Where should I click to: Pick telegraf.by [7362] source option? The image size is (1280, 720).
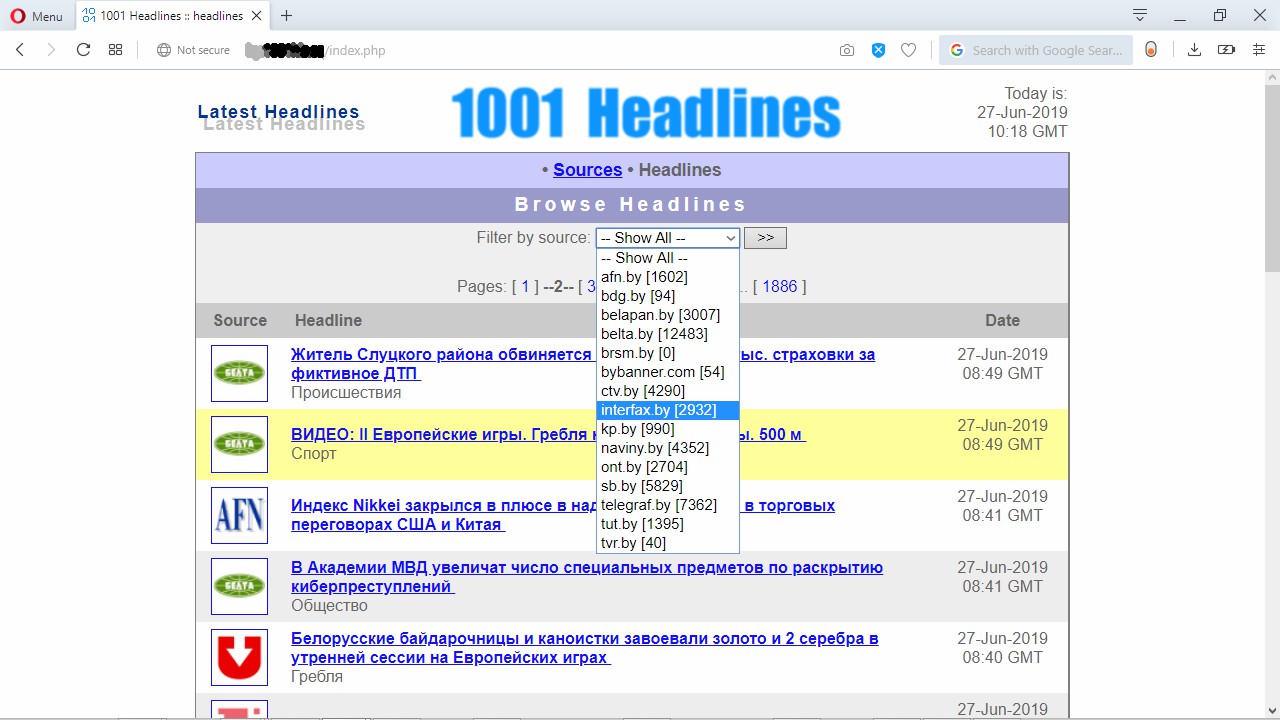[668, 505]
